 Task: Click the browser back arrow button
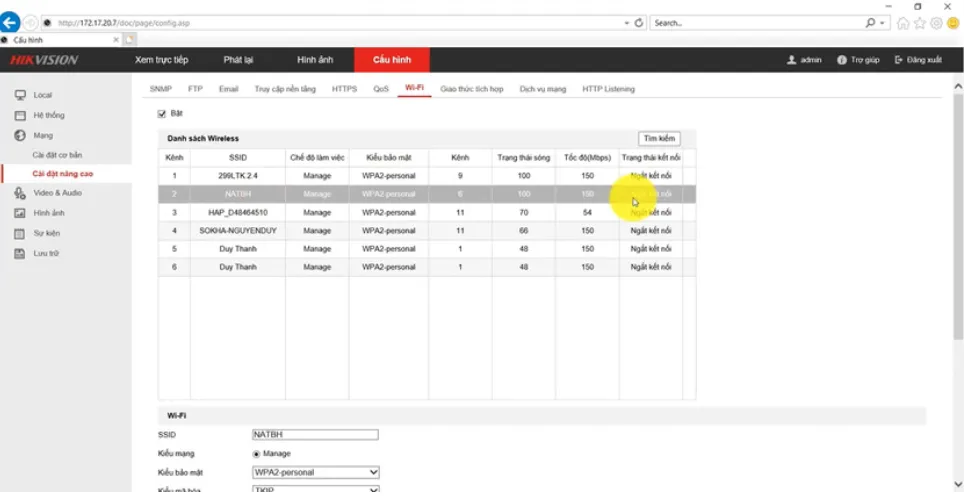click(x=10, y=23)
